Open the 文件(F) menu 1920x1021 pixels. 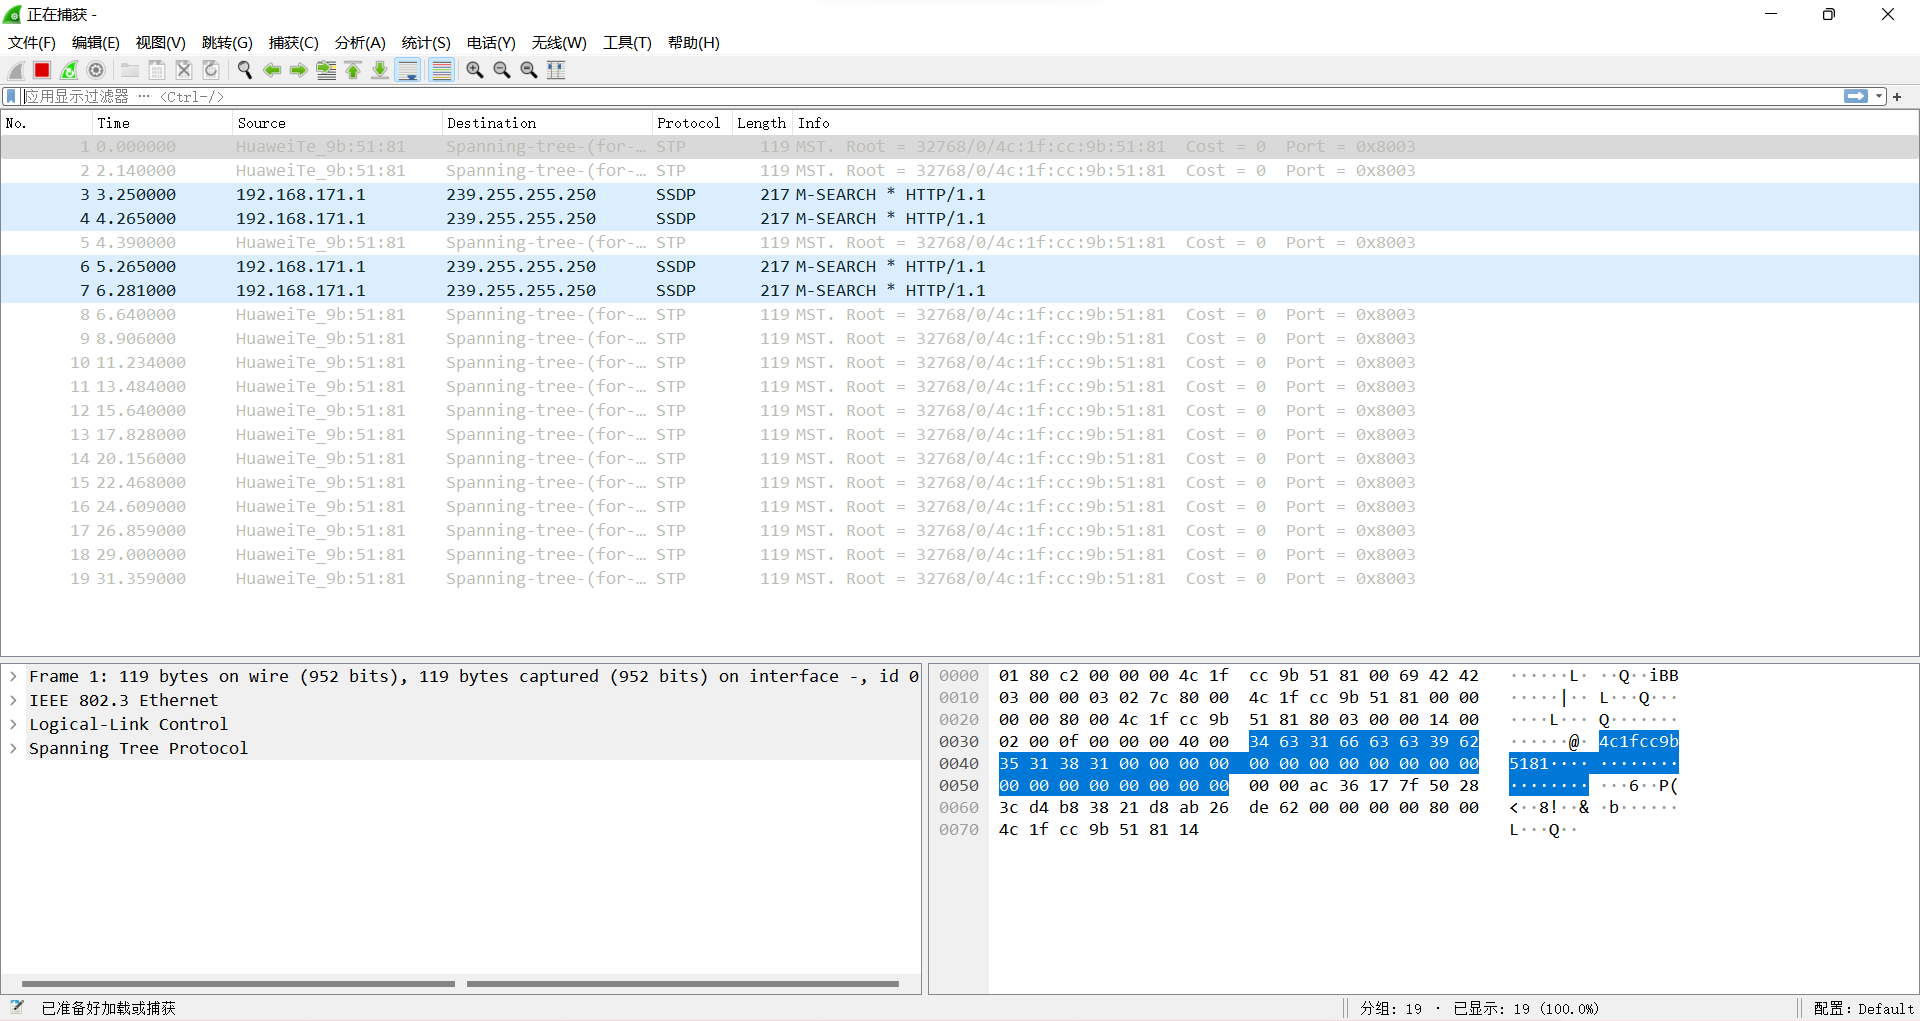coord(32,43)
